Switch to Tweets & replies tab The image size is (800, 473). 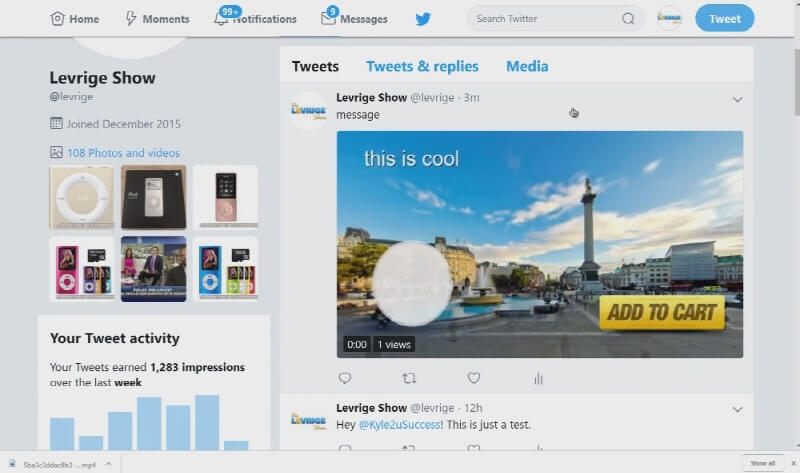pyautogui.click(x=422, y=66)
